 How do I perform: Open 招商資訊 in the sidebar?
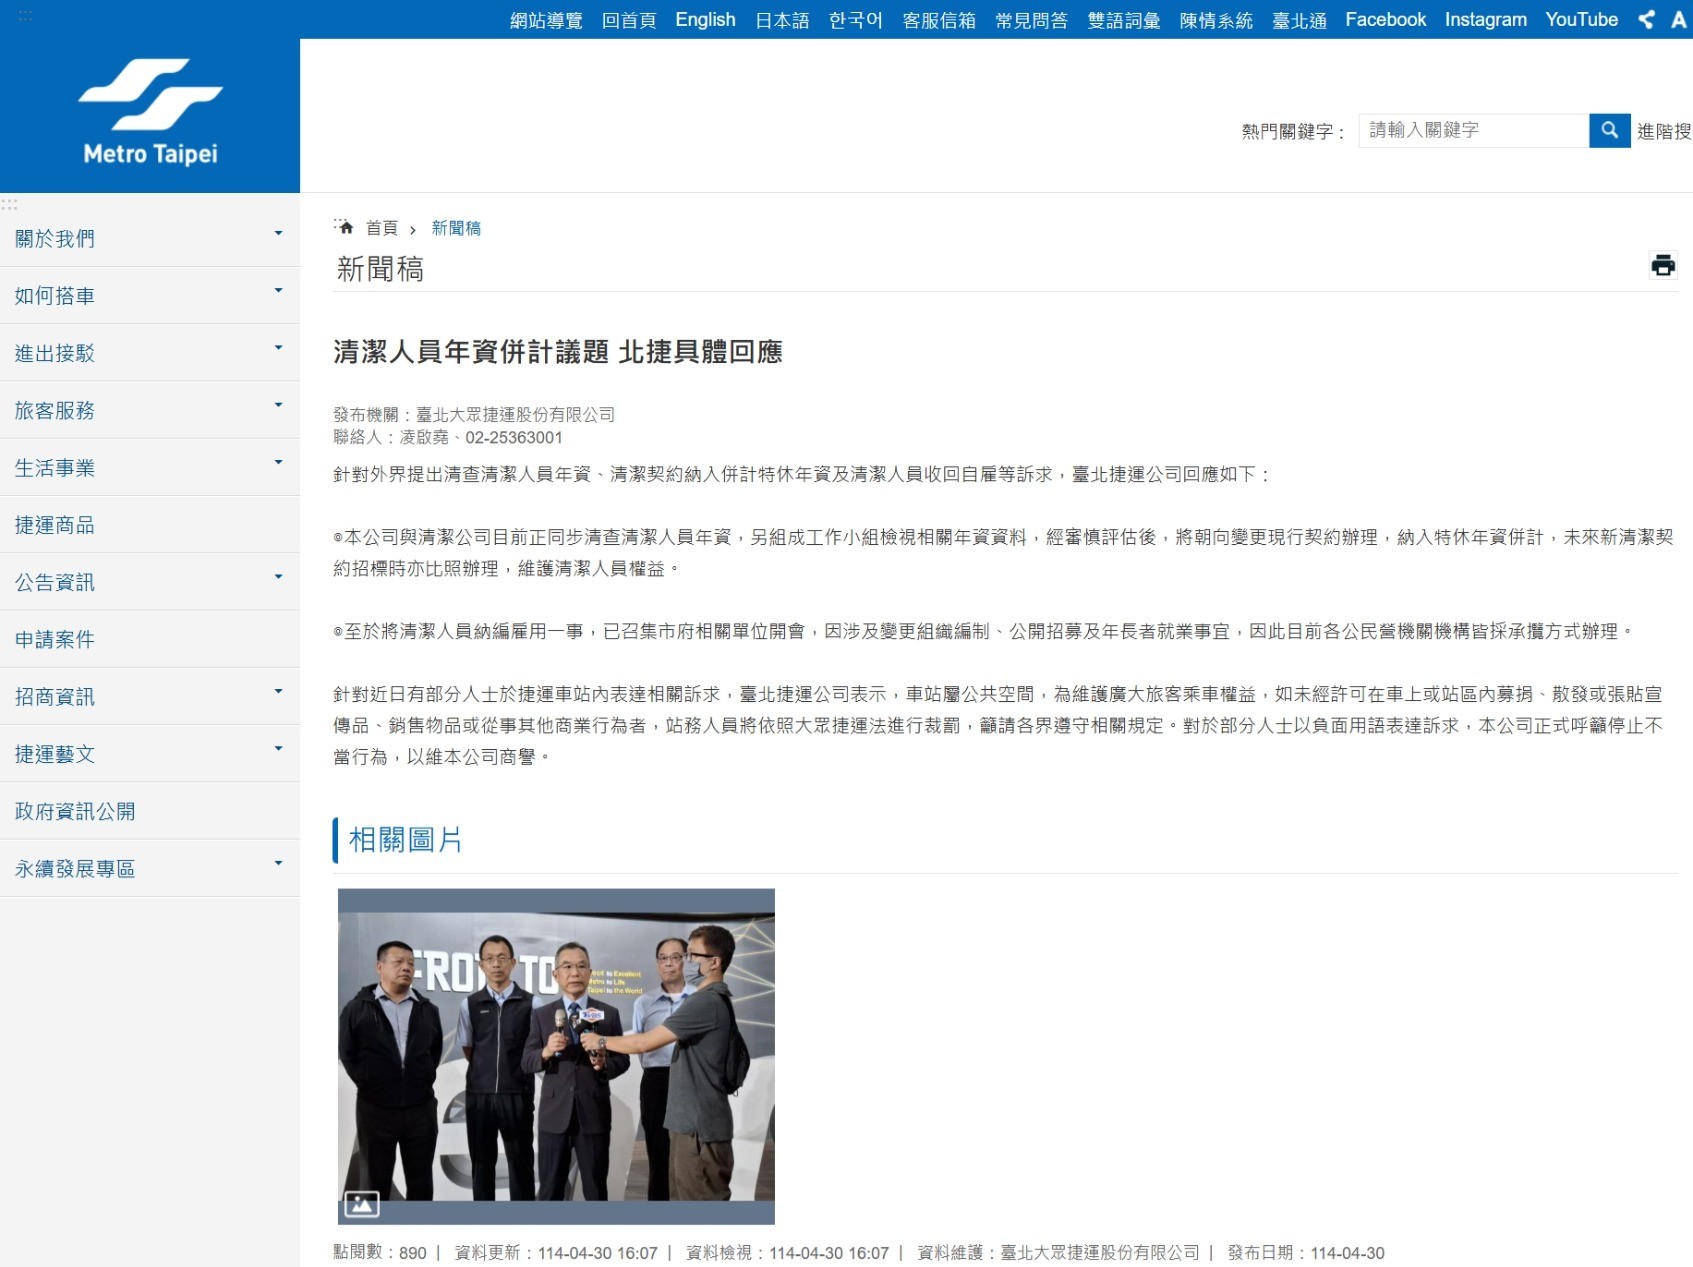[55, 697]
